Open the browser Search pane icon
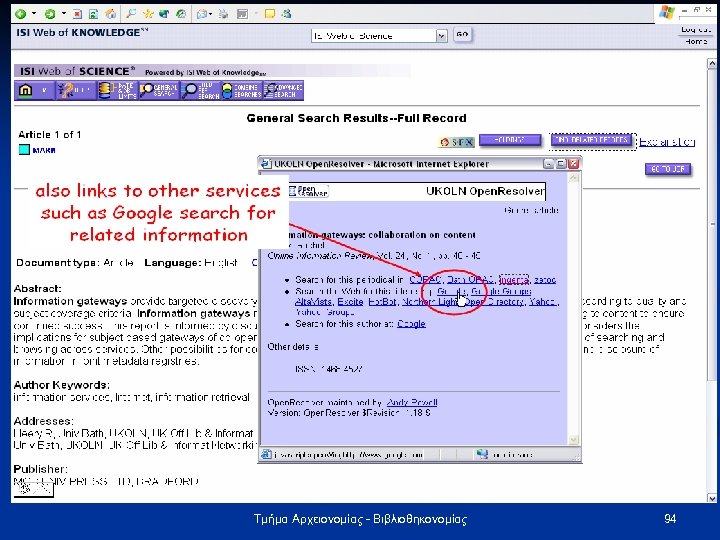720x540 pixels. point(131,14)
